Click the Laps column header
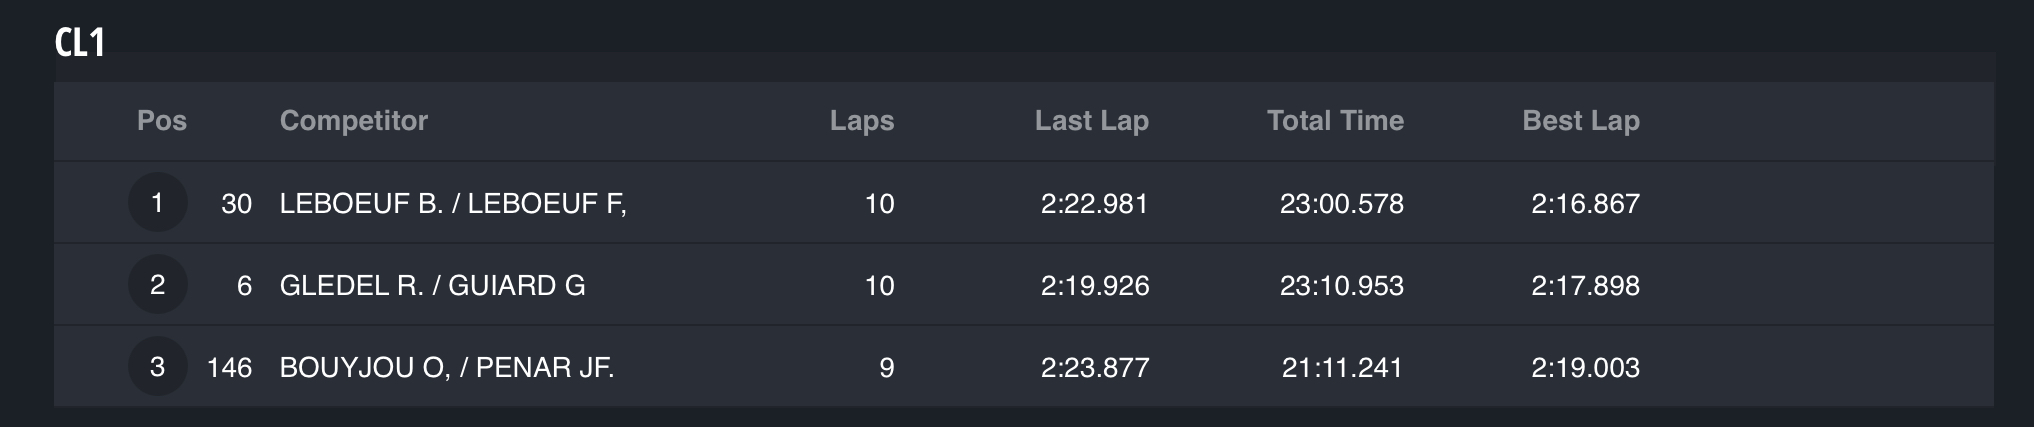2034x427 pixels. coord(862,121)
